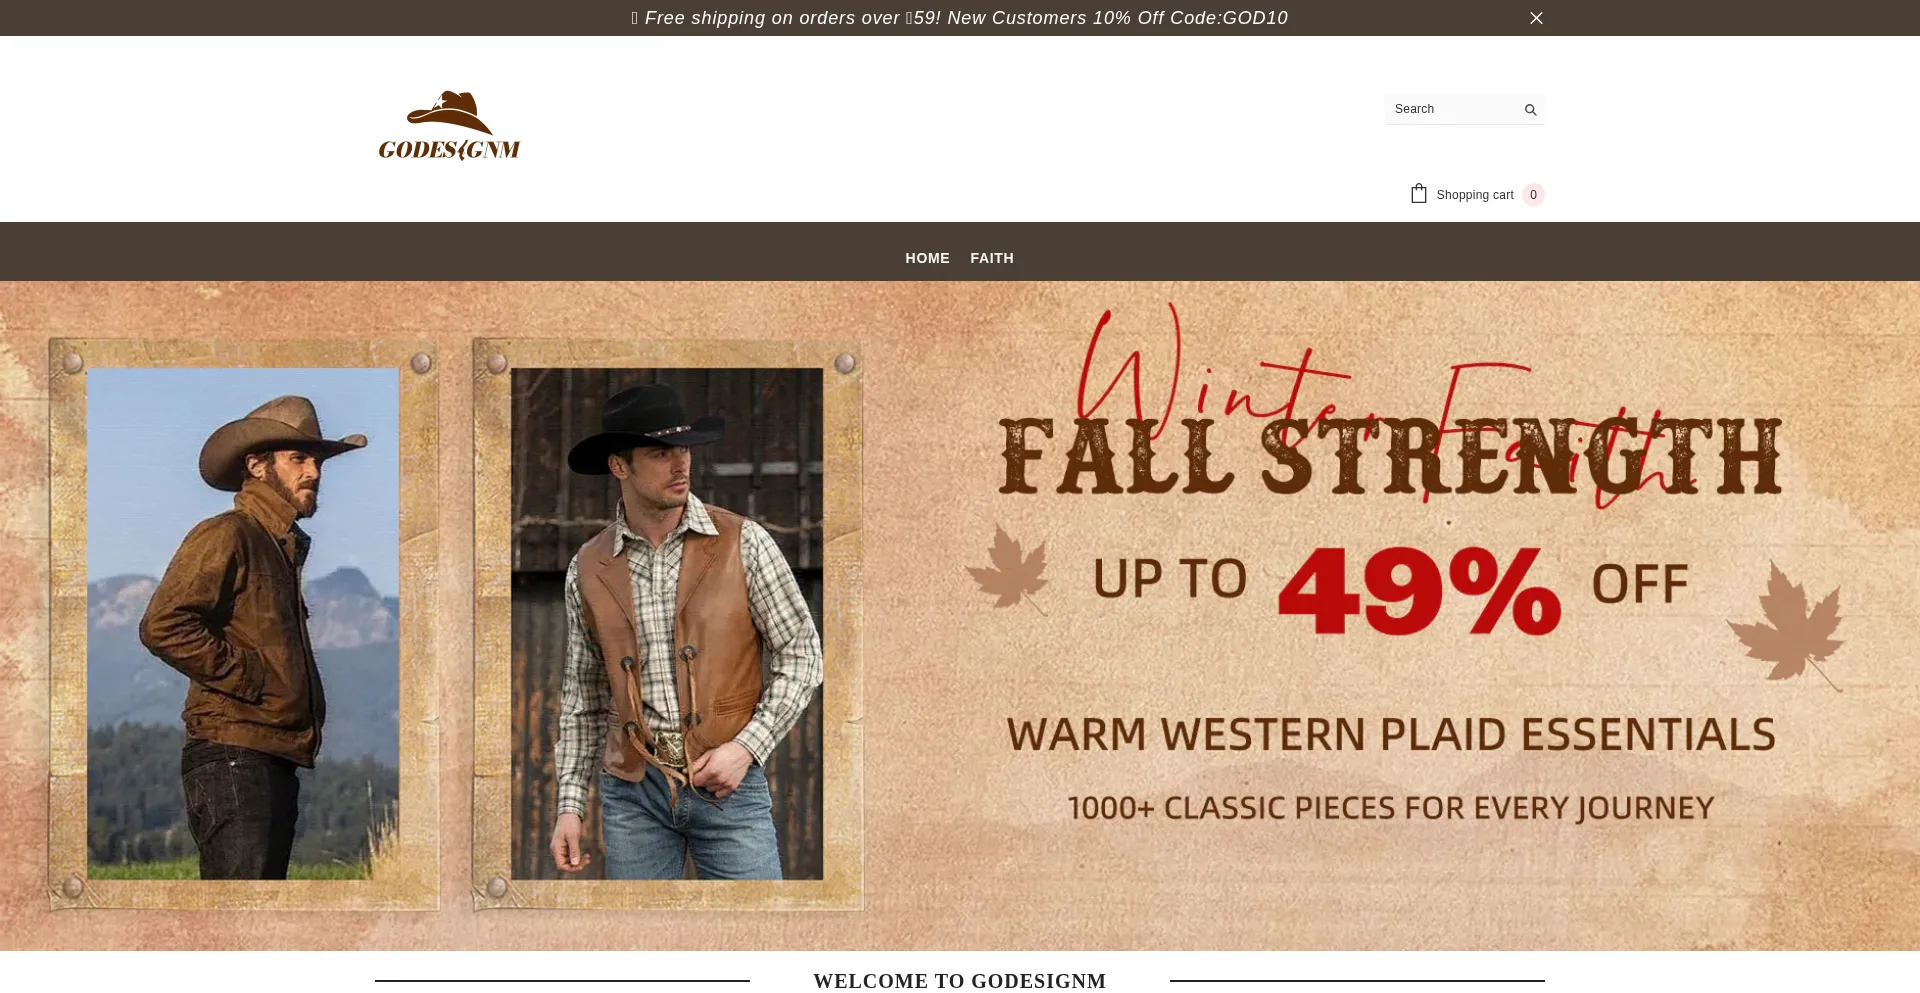Go to the HOME menu item
The height and width of the screenshot is (993, 1920).
point(927,258)
